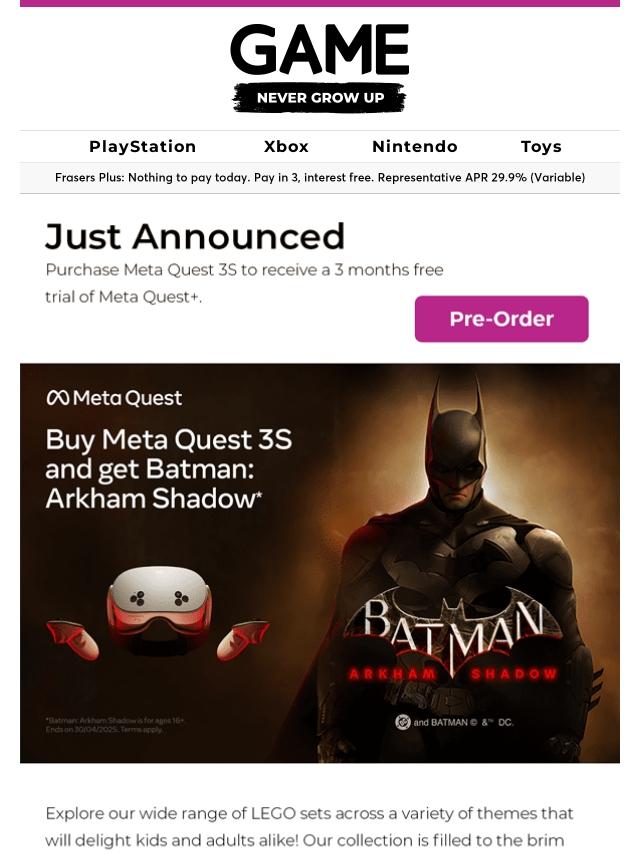This screenshot has width=640, height=854.
Task: Click the Meta Quest logo in banner
Action: [114, 398]
